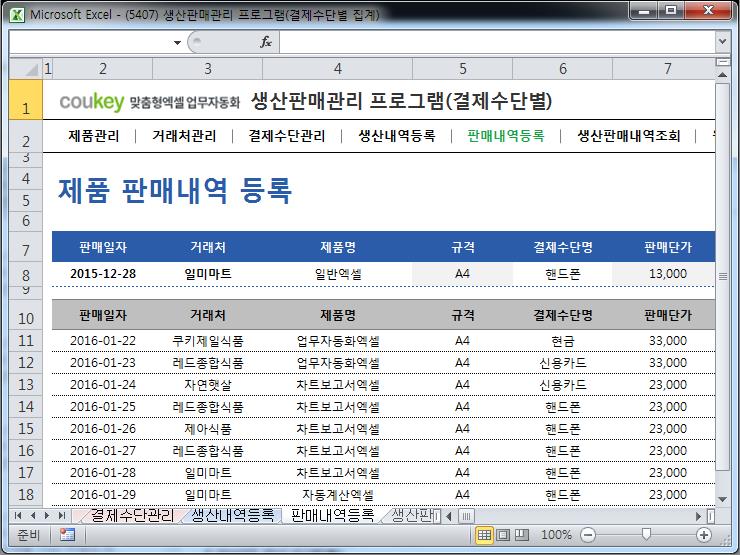
Task: Click the zoom in plus button
Action: click(x=704, y=535)
